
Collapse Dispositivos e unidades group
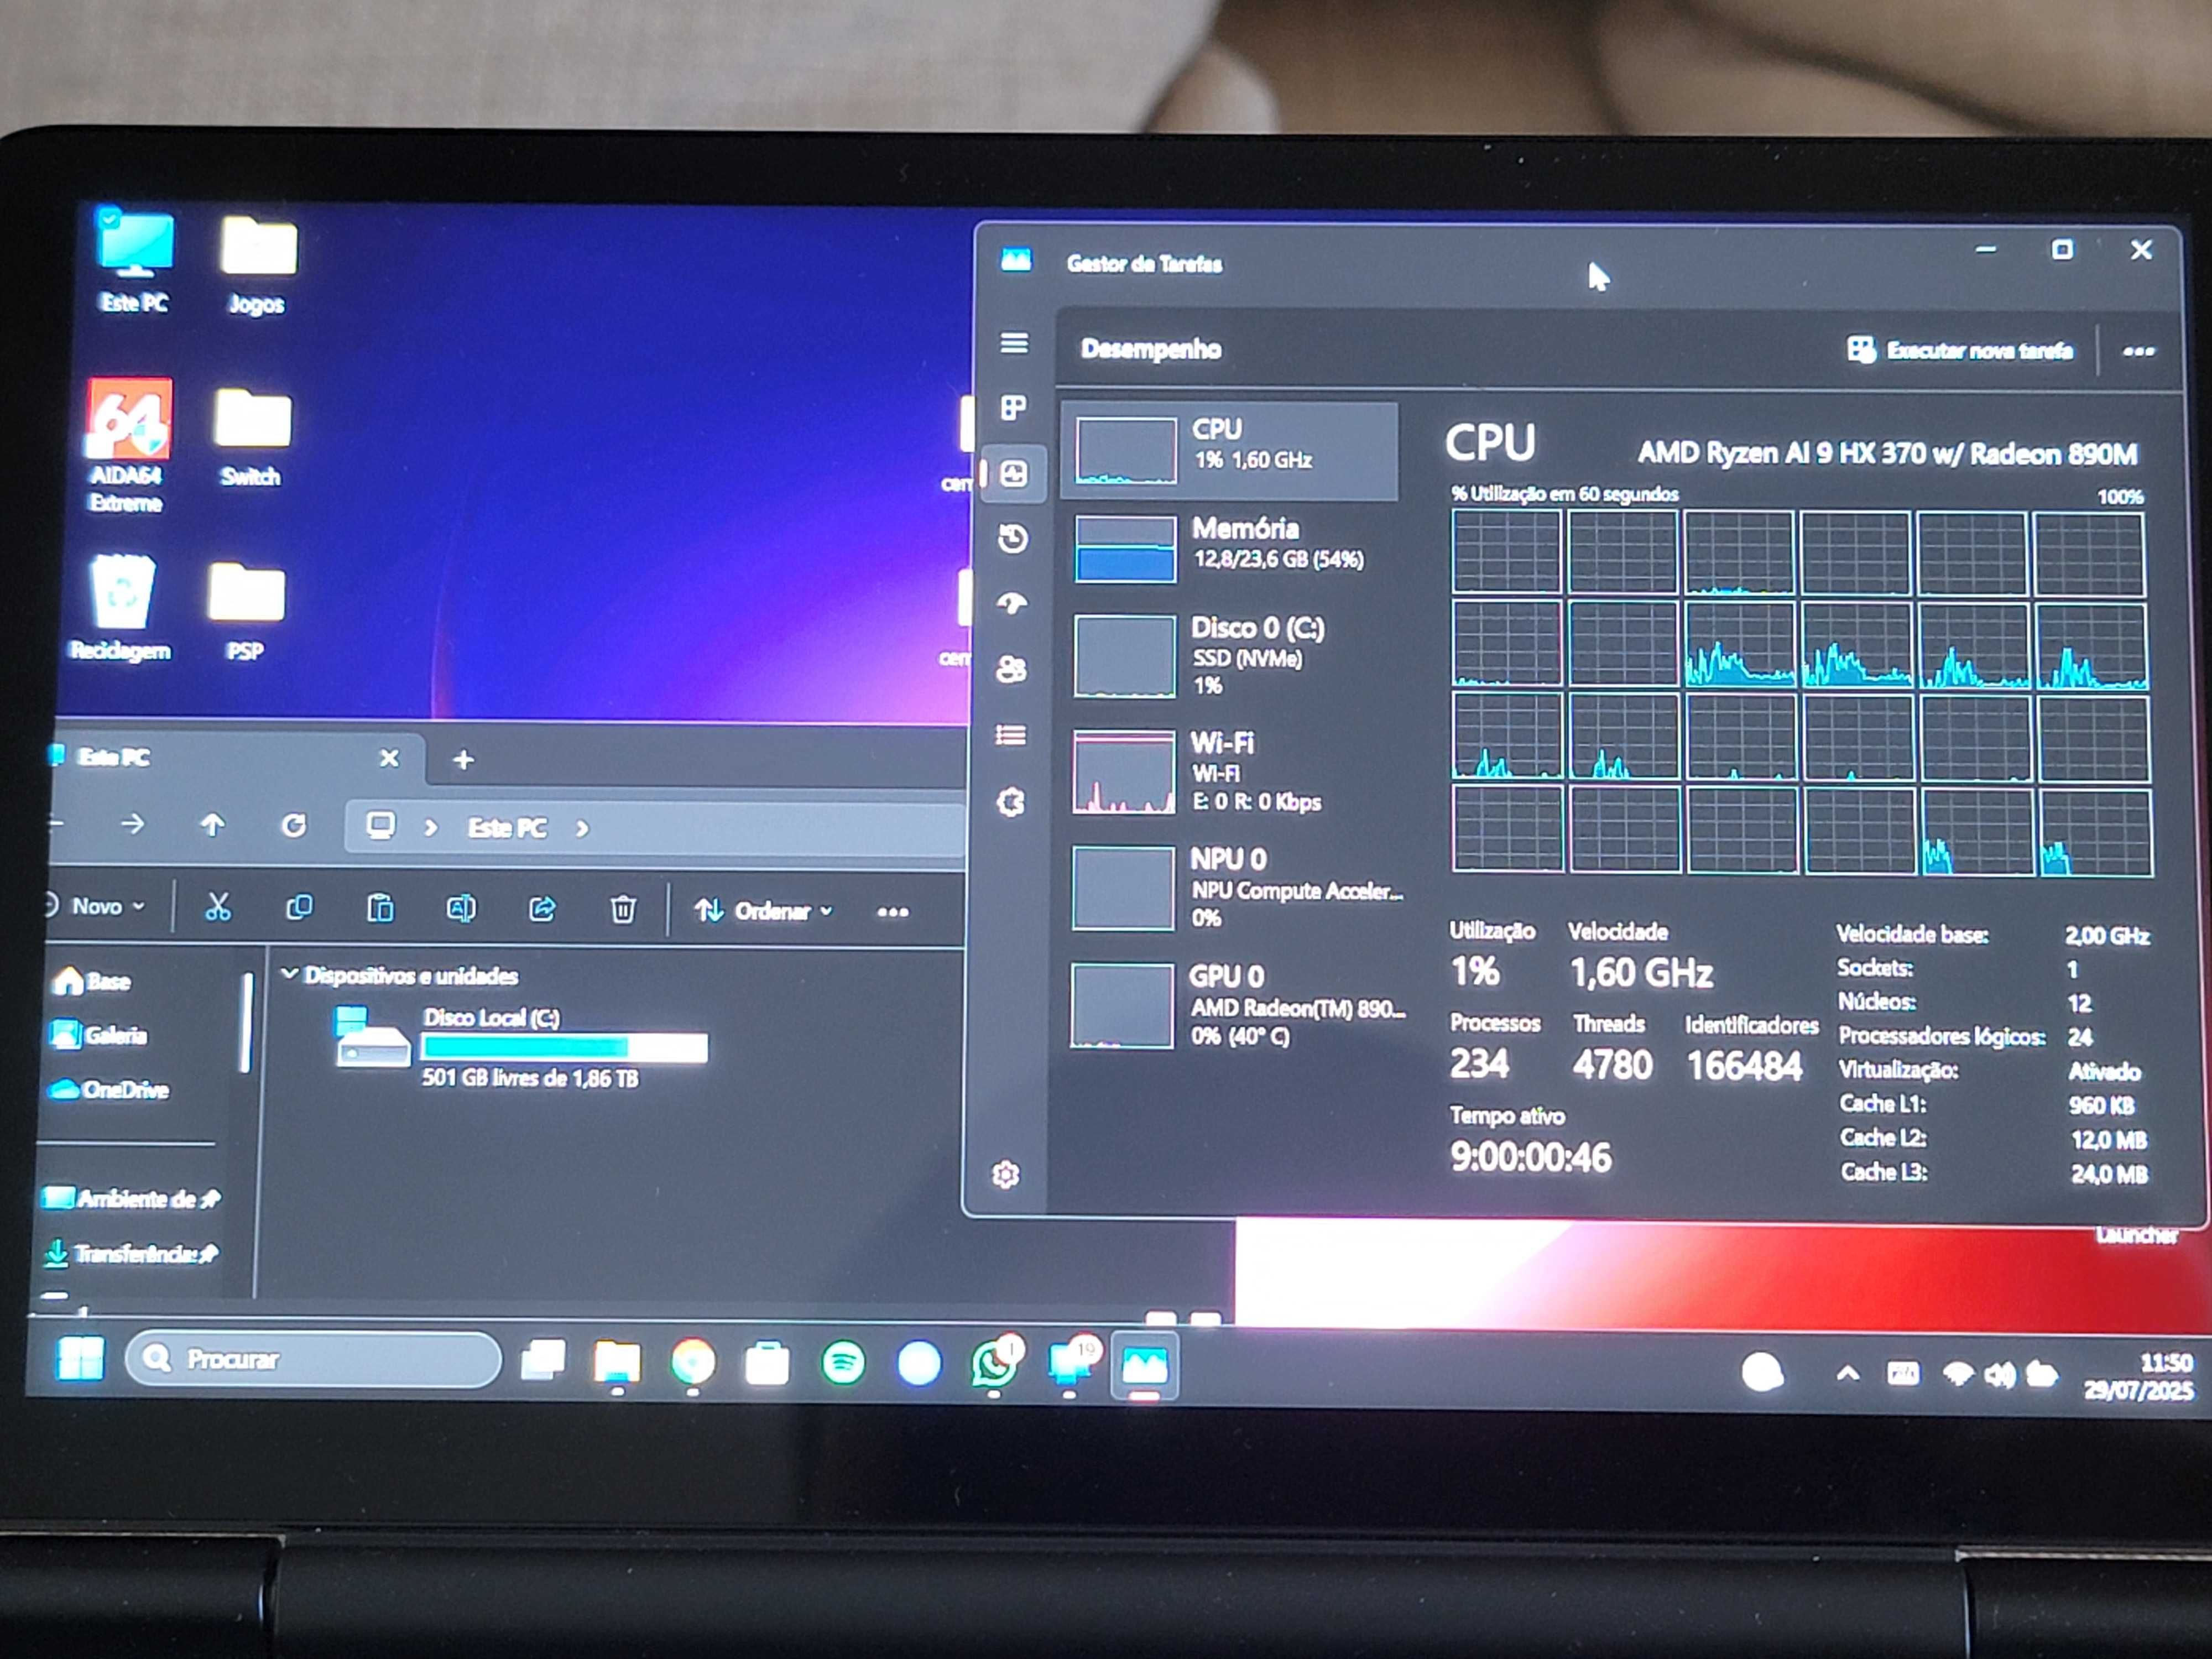(x=290, y=973)
